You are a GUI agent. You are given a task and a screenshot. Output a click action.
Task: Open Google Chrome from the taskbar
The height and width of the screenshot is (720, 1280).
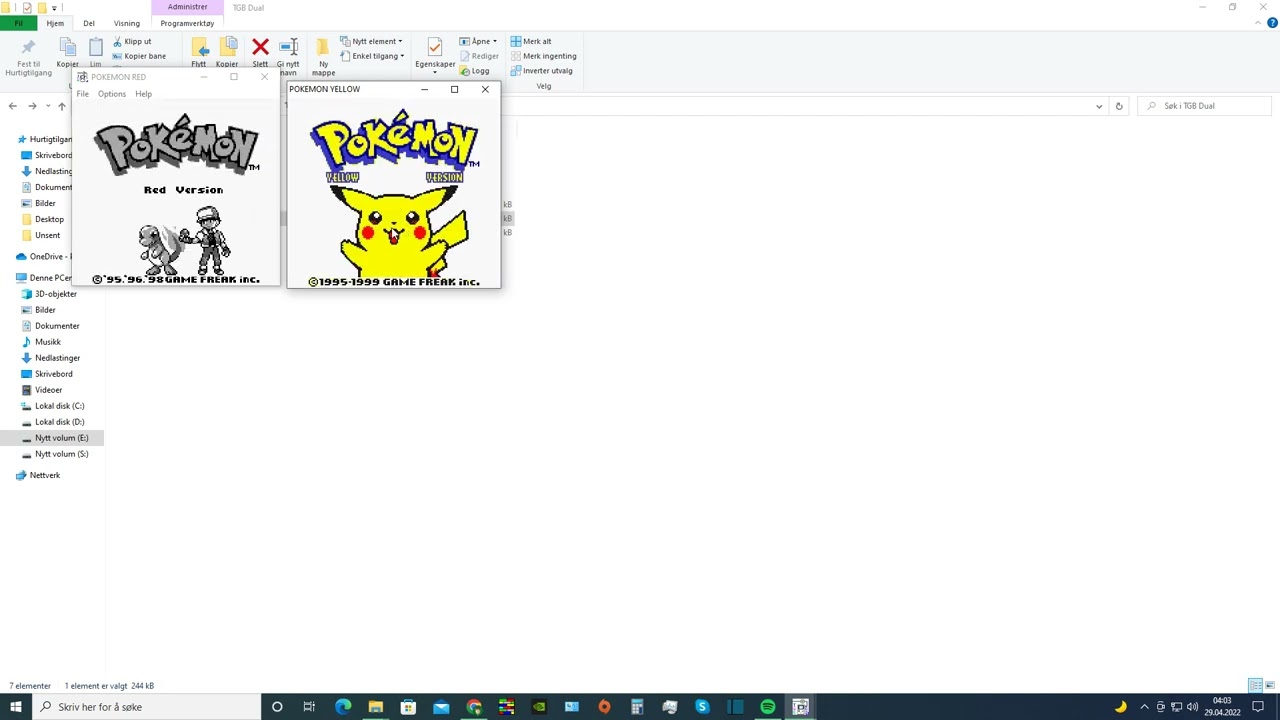(x=474, y=707)
